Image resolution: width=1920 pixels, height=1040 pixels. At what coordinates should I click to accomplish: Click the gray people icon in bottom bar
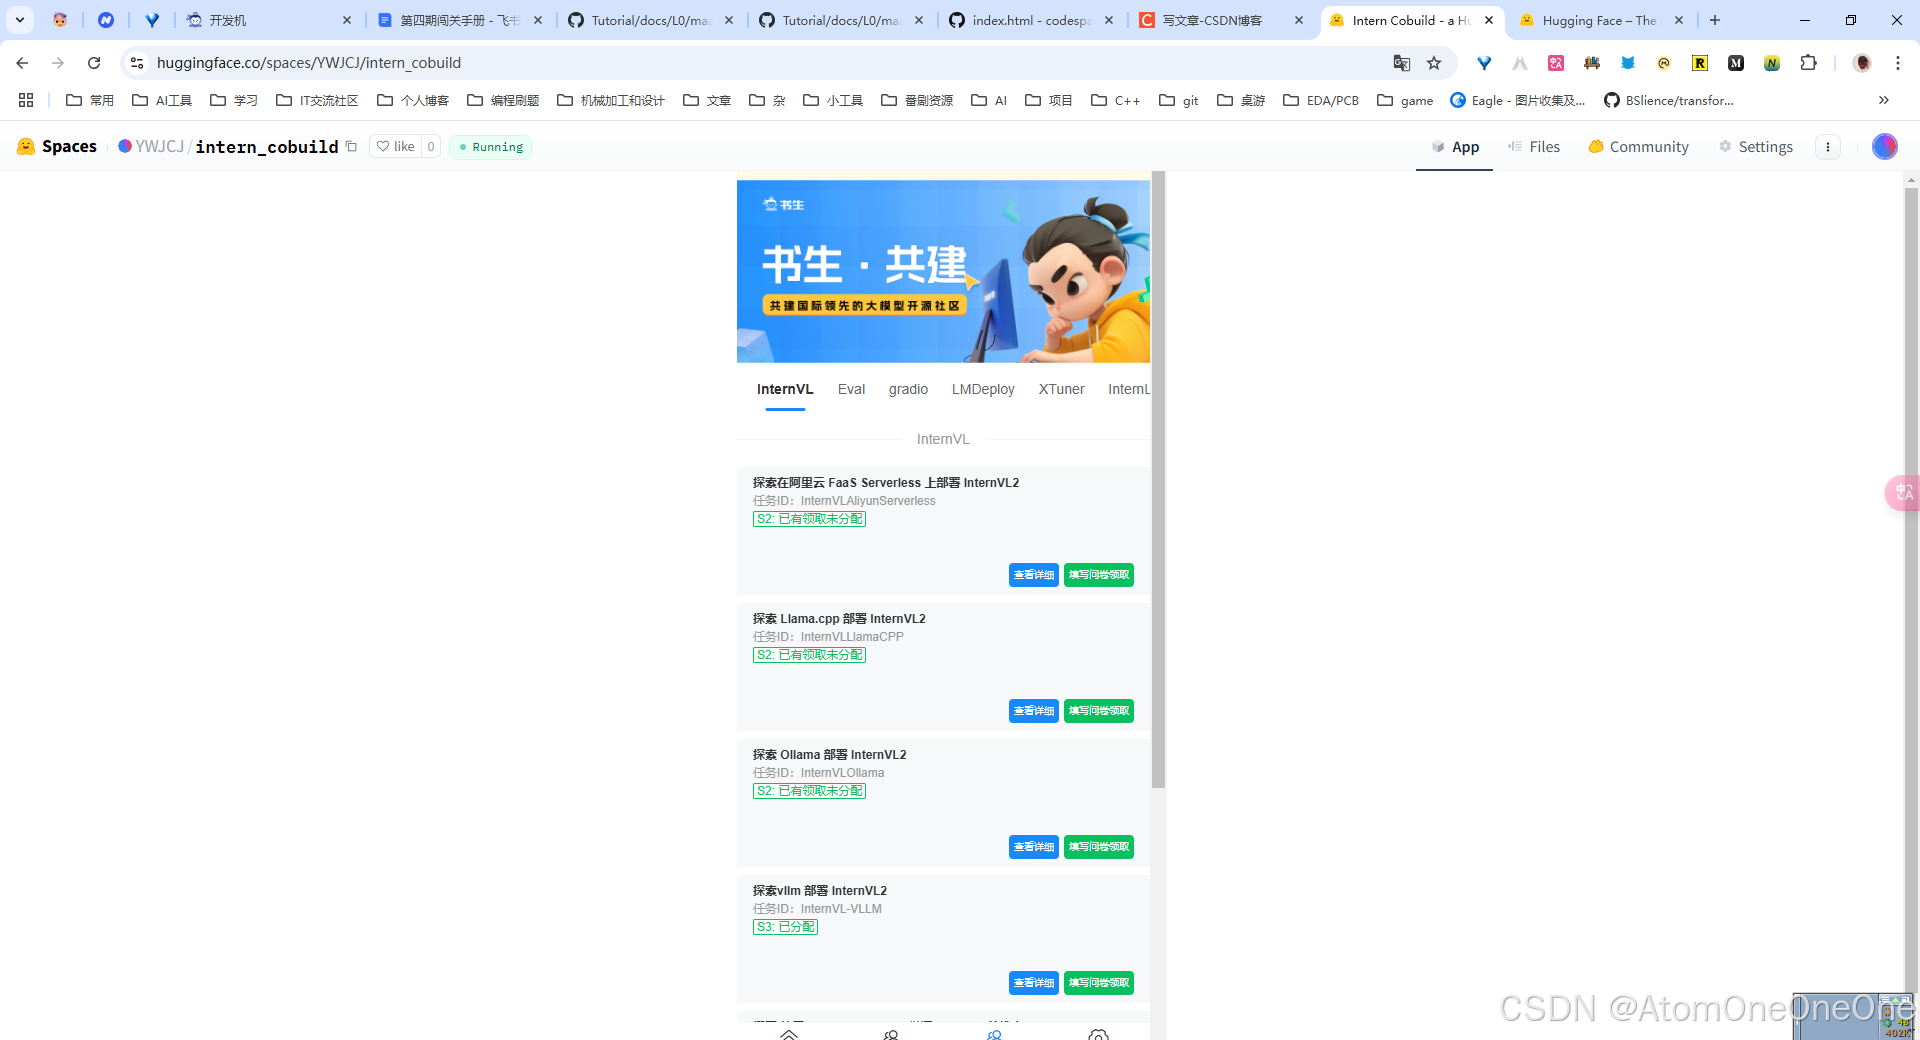tap(891, 1035)
